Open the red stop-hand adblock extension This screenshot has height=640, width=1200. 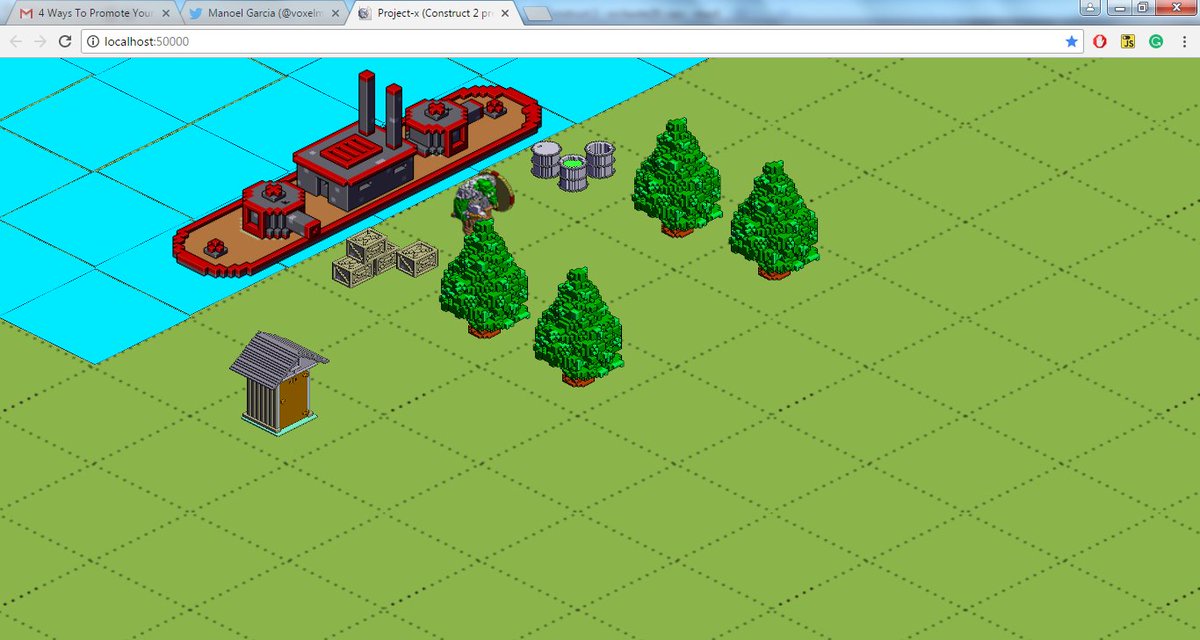point(1100,42)
